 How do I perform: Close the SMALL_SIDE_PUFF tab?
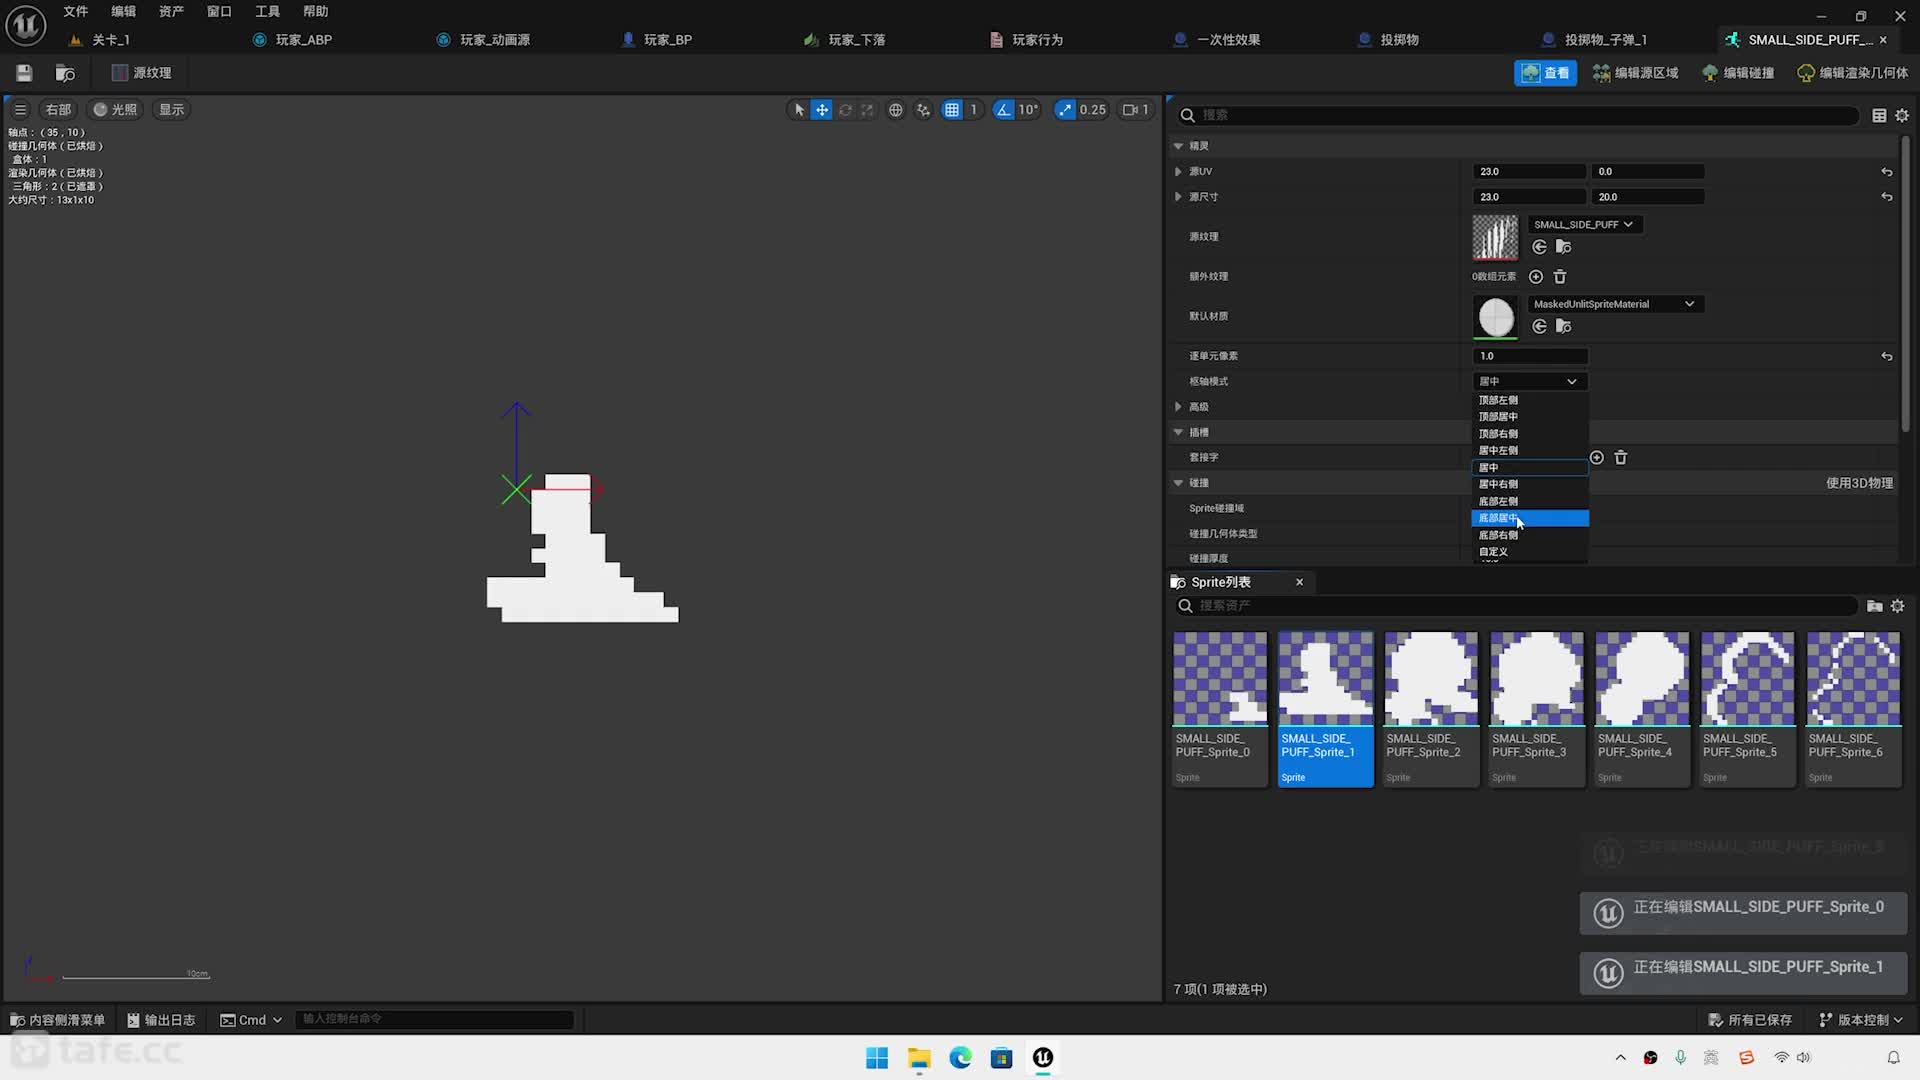pos(1883,40)
